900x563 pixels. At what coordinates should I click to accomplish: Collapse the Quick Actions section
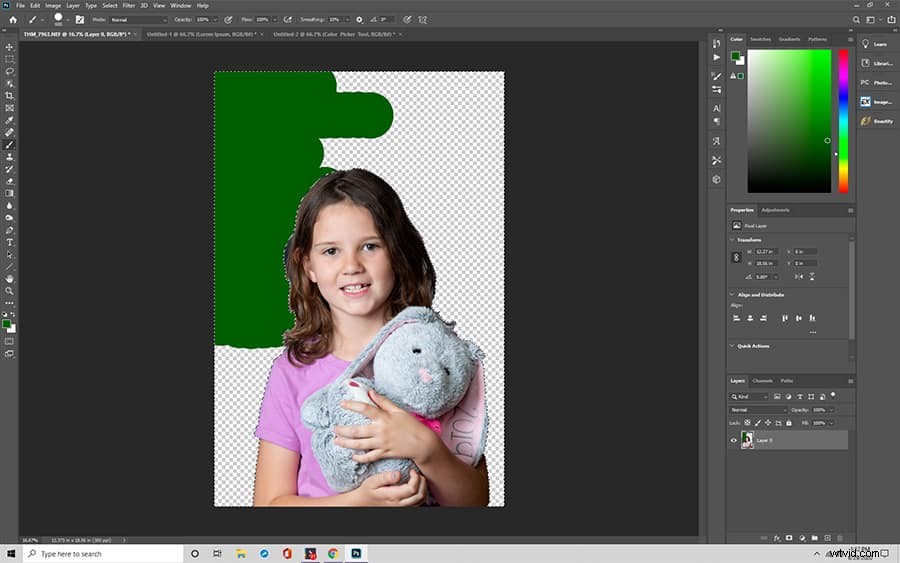(732, 346)
